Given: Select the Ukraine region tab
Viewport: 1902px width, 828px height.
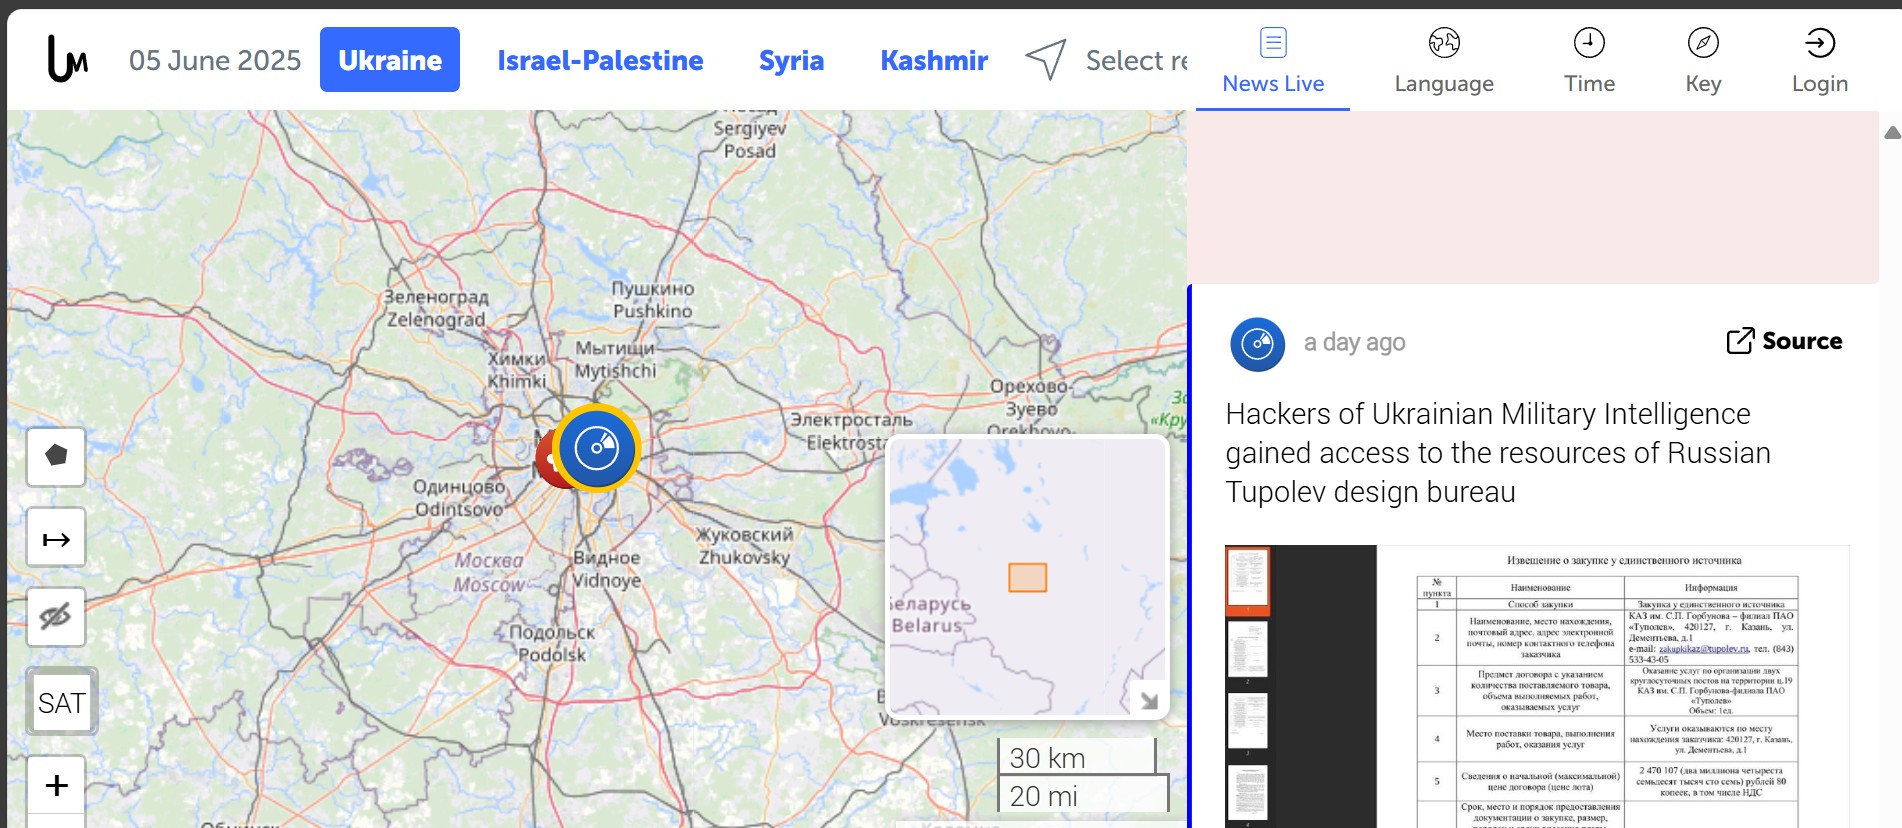Looking at the screenshot, I should 390,60.
